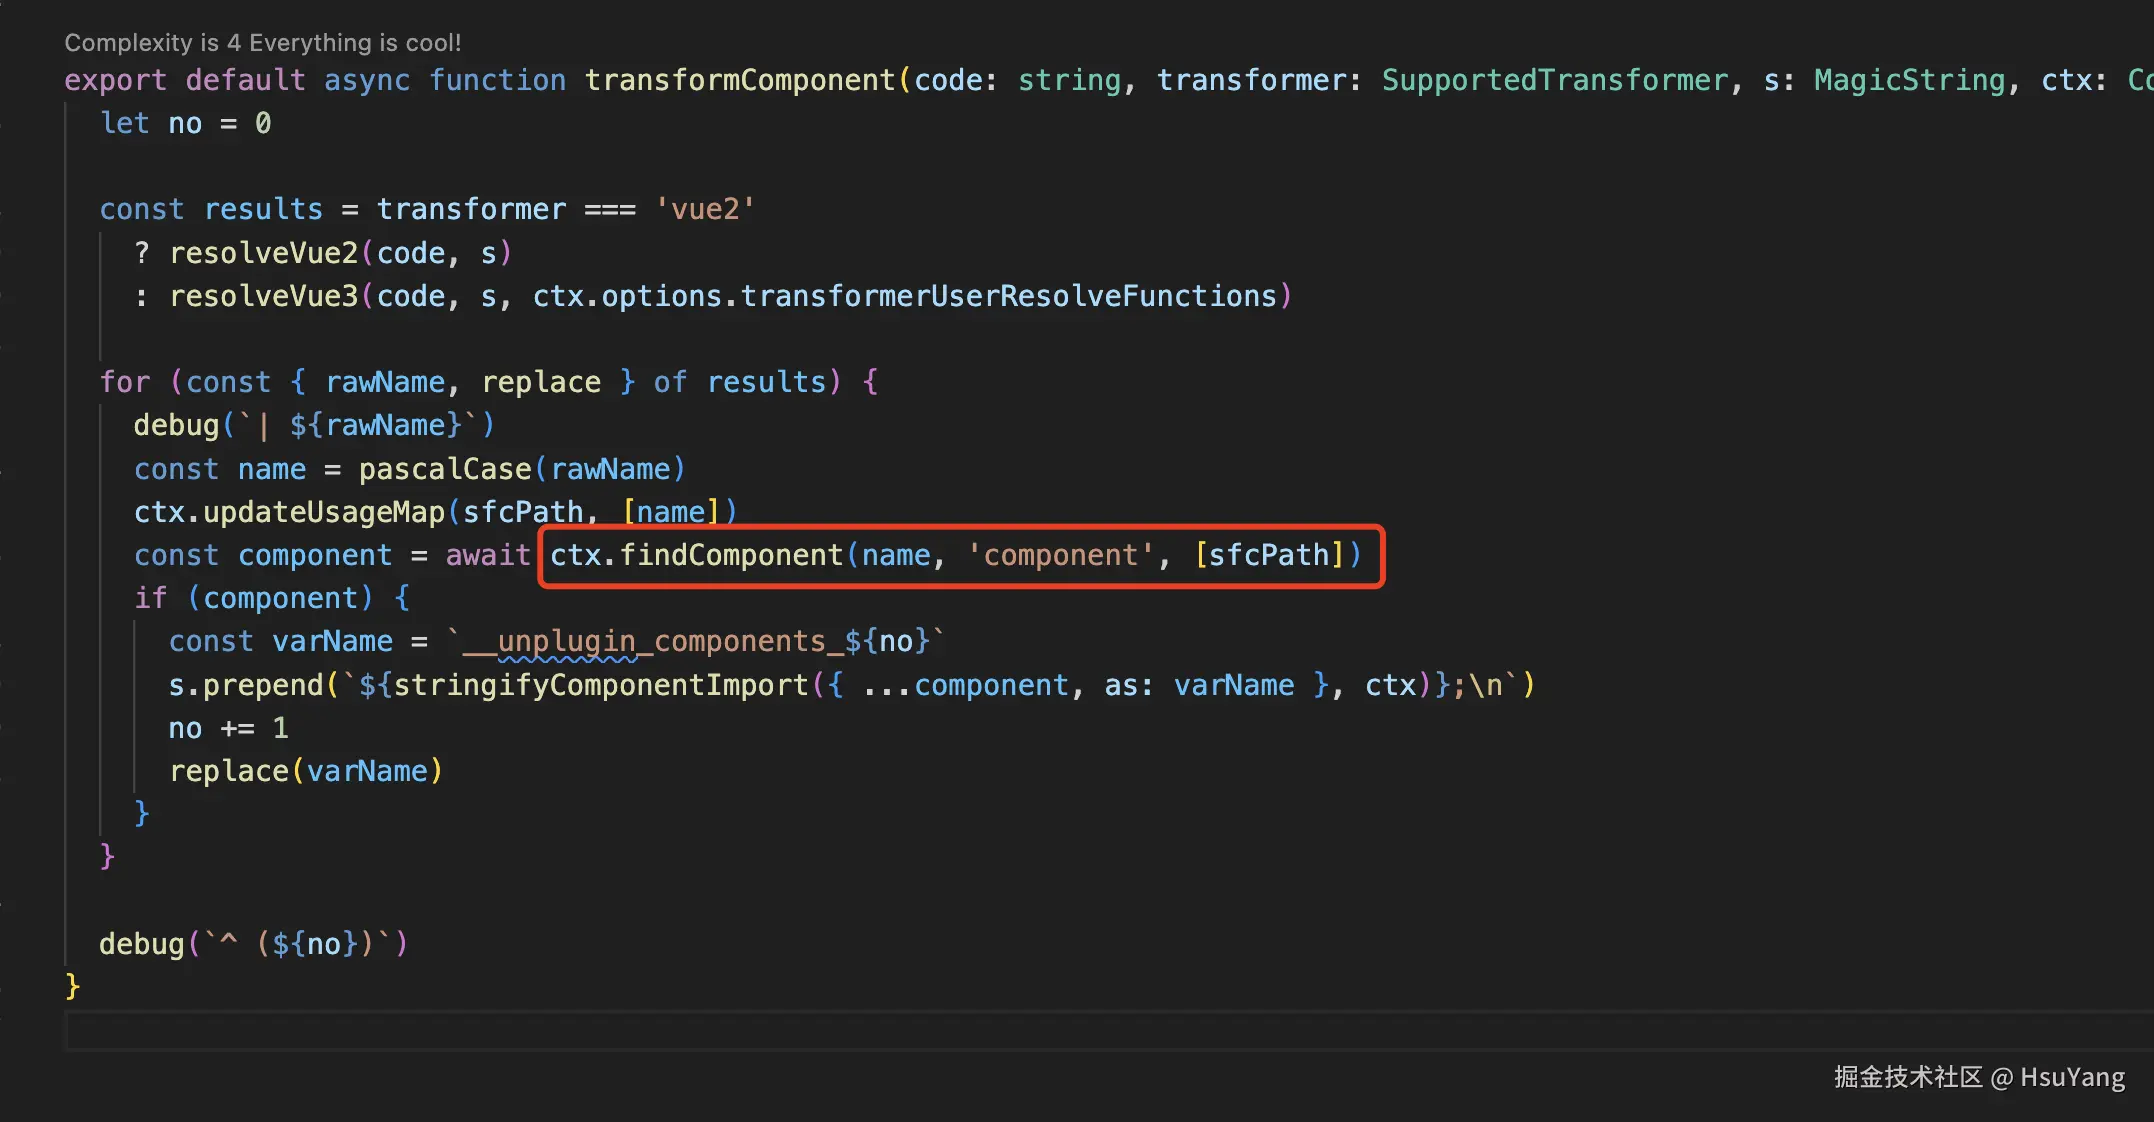
Task: Click the squiggly-underlined unplugin word
Action: [x=566, y=641]
